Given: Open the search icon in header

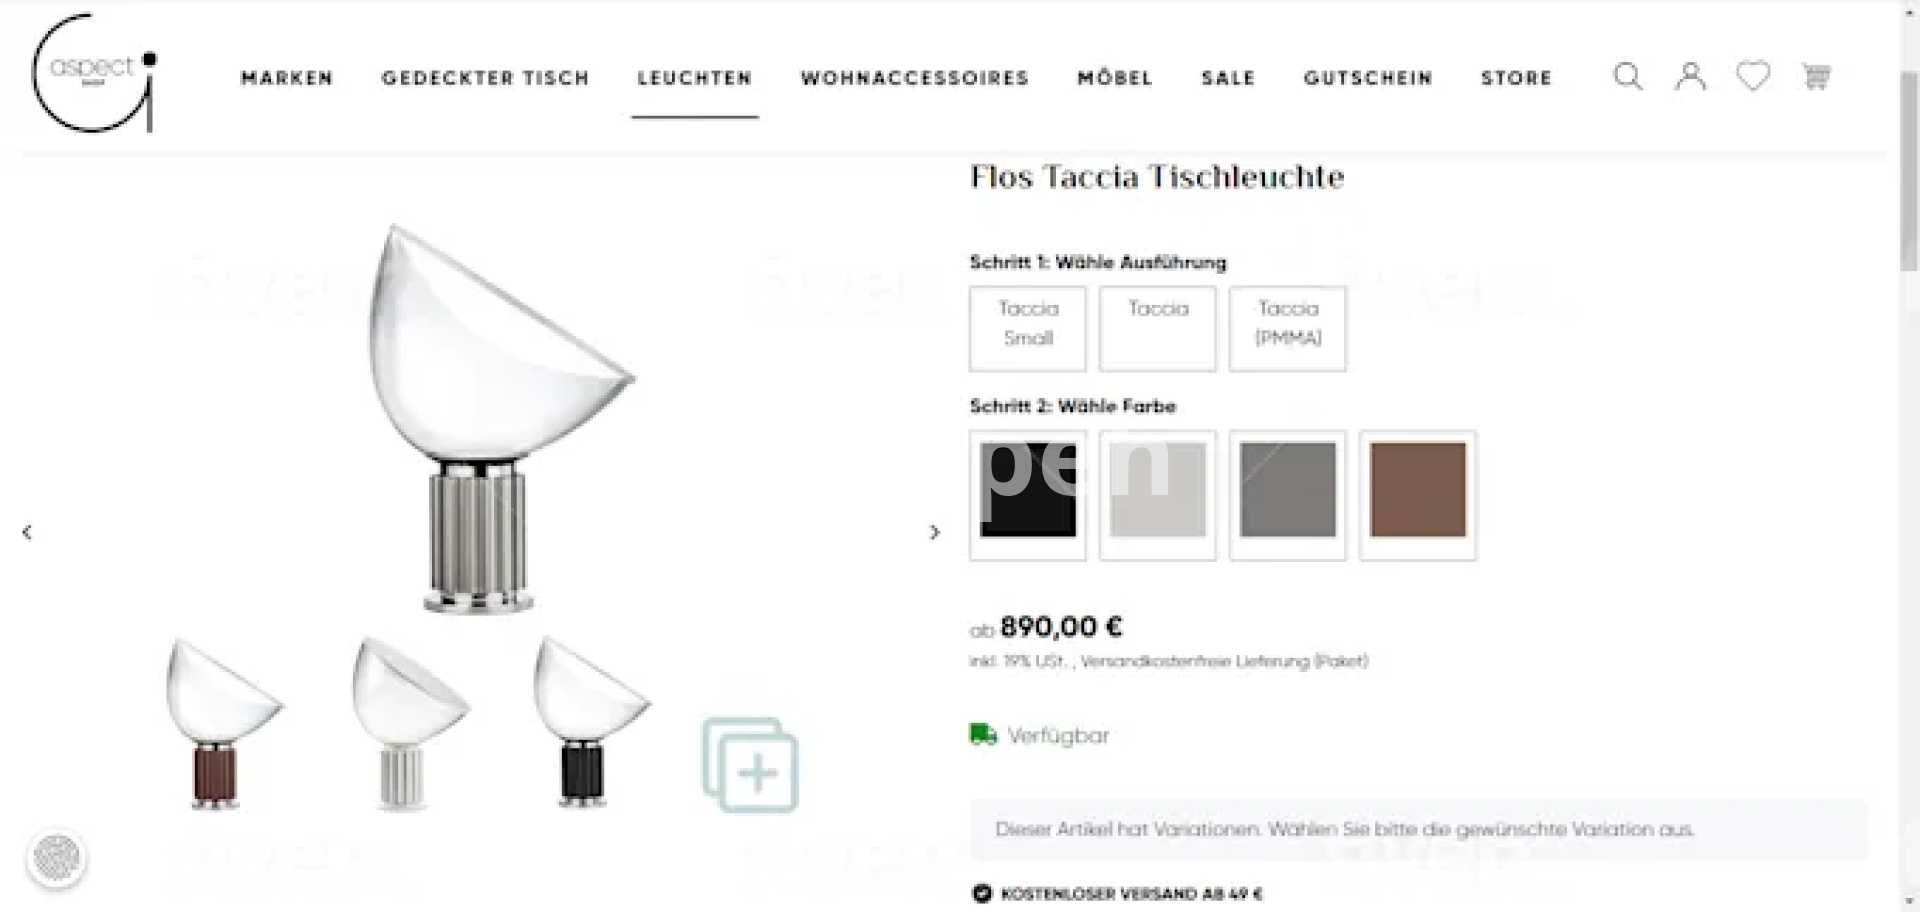Looking at the screenshot, I should (x=1628, y=77).
